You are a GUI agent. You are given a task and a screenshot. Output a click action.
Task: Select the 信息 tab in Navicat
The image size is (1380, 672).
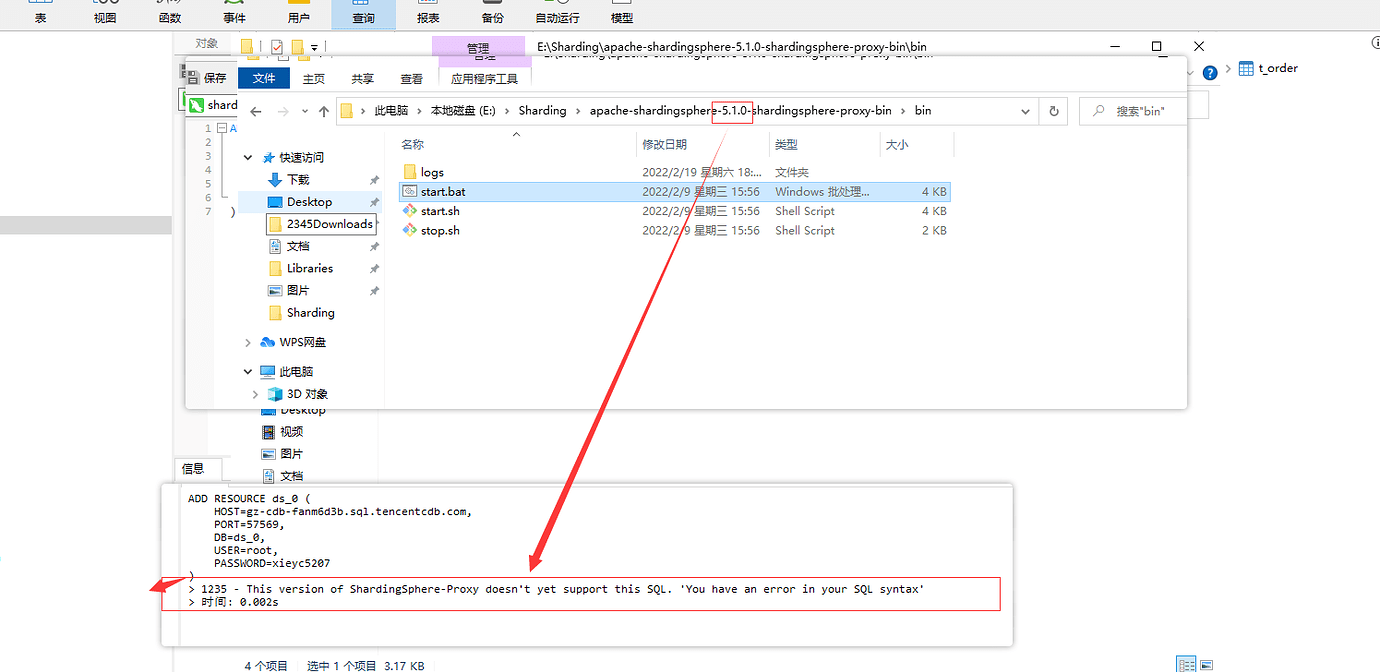[193, 469]
